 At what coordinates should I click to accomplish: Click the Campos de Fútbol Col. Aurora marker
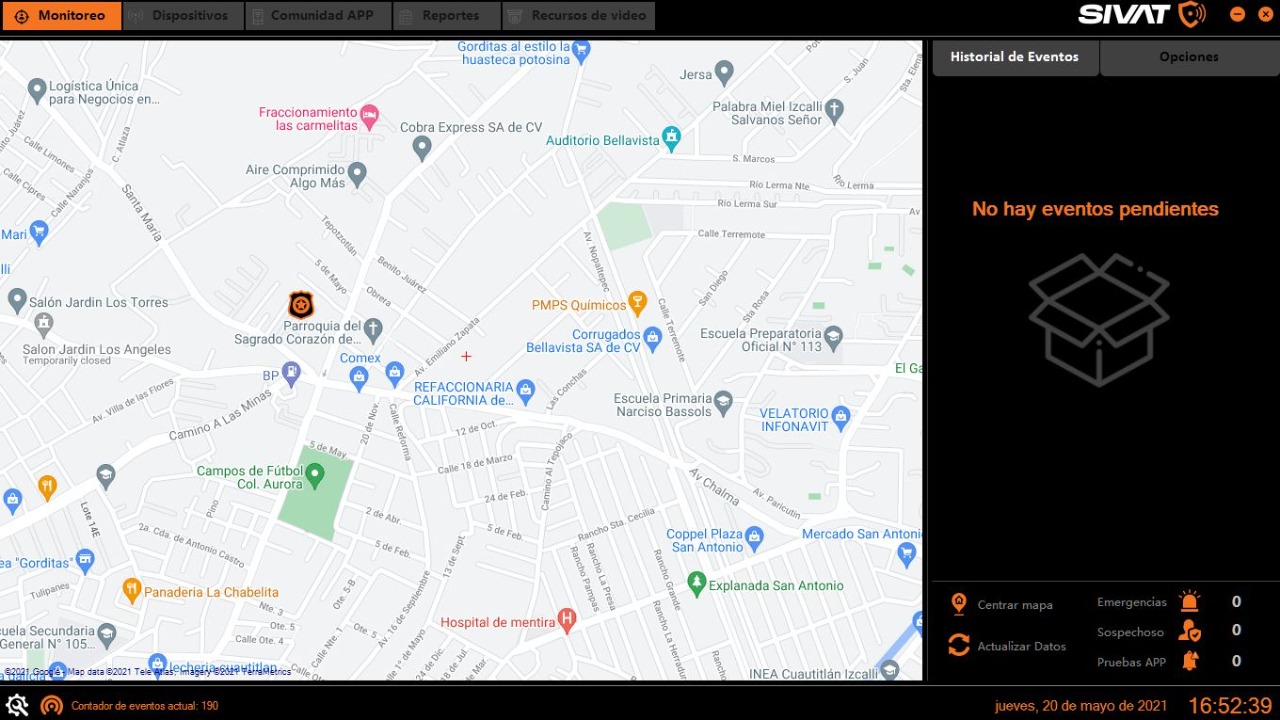315,475
